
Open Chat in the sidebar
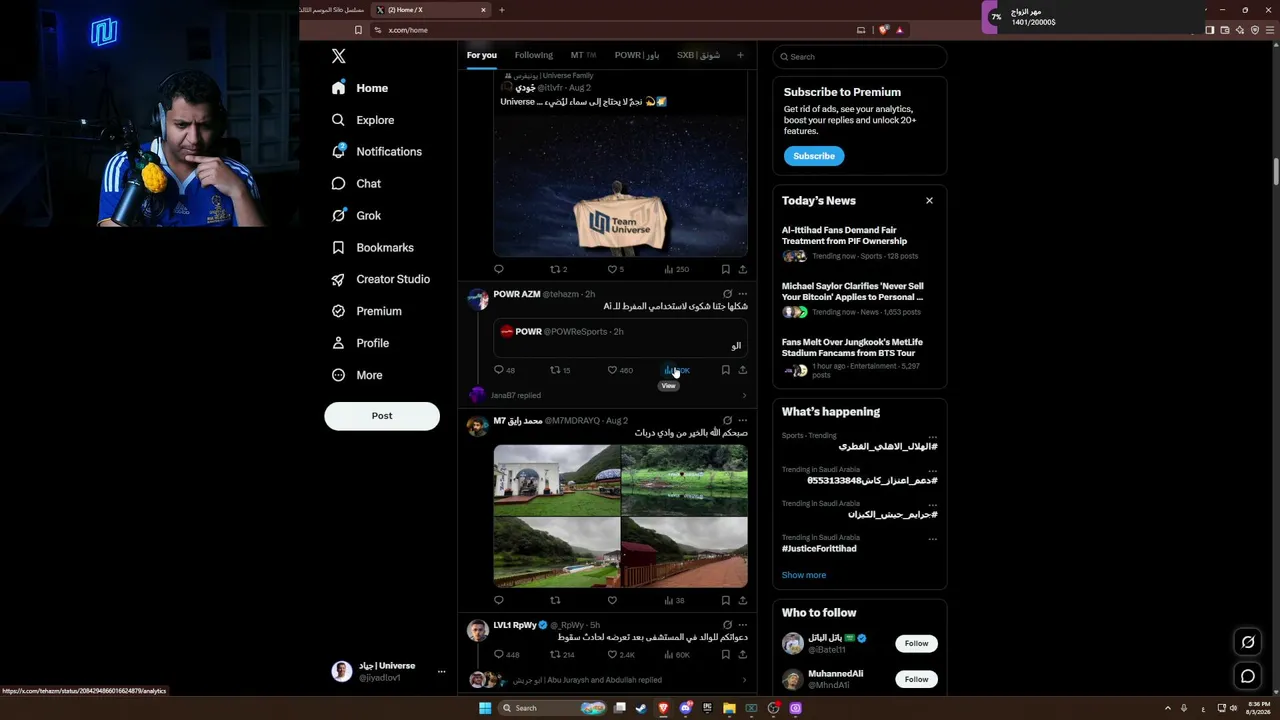(357, 184)
